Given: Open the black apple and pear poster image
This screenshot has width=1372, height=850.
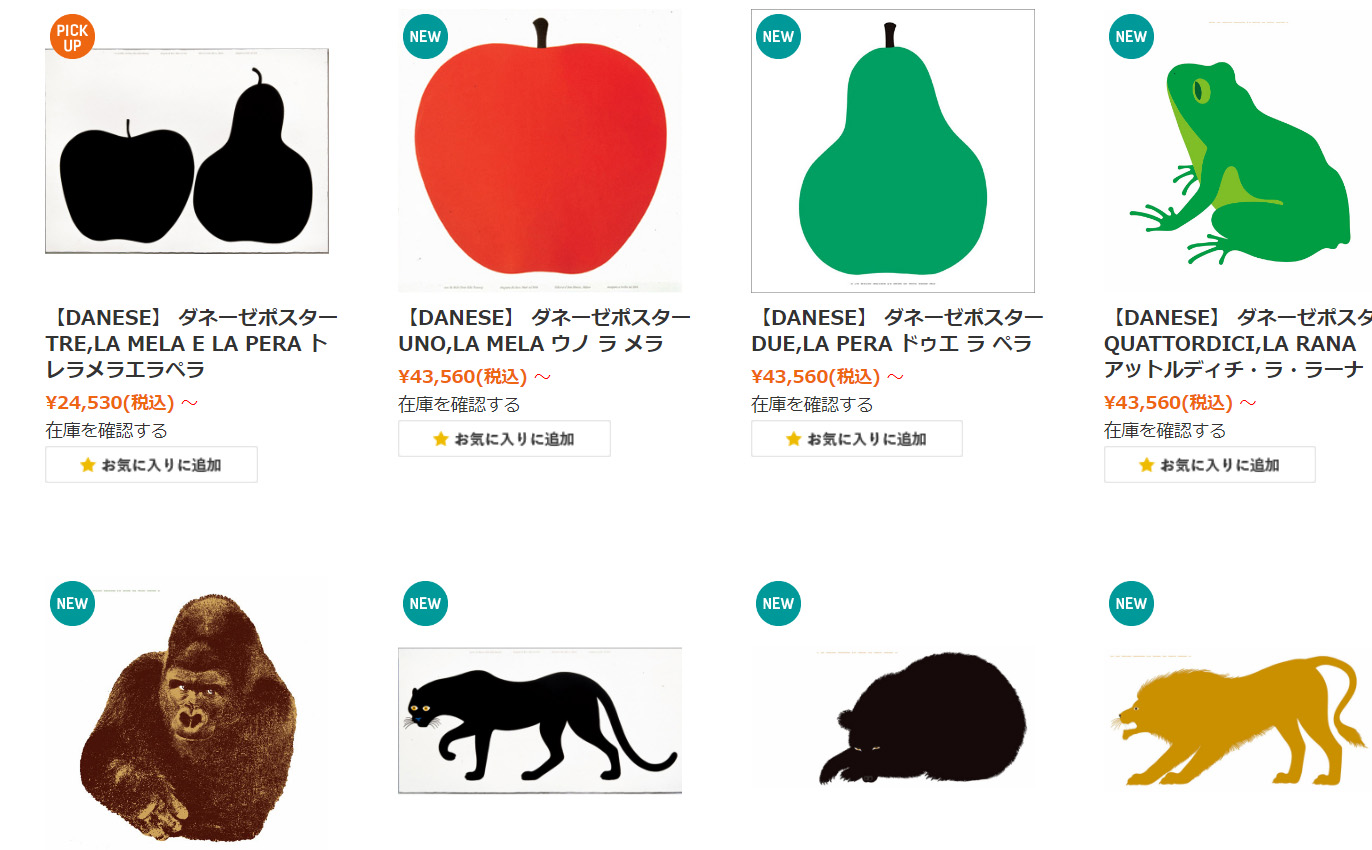Looking at the screenshot, I should point(187,151).
